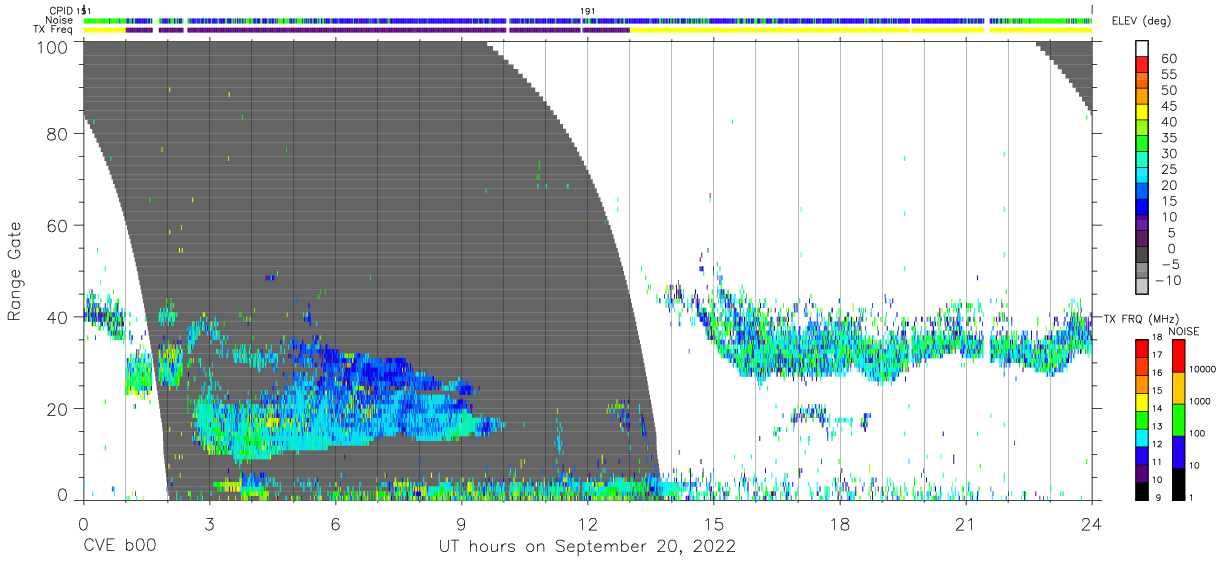Image resolution: width=1228 pixels, height=567 pixels.
Task: Click the '80' y-axis range gate tick
Action: 58,135
